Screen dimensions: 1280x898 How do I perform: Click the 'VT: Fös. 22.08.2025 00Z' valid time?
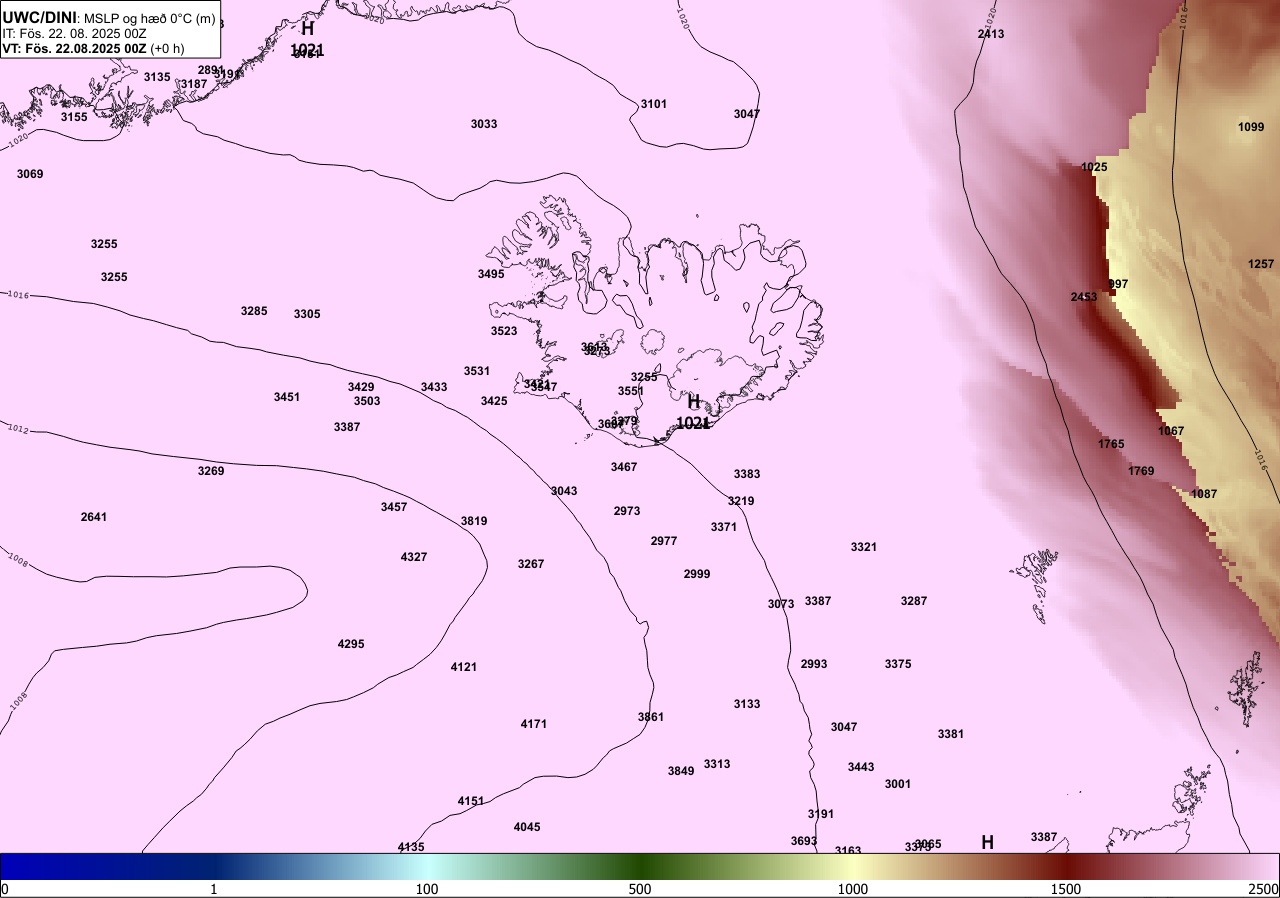click(x=76, y=48)
